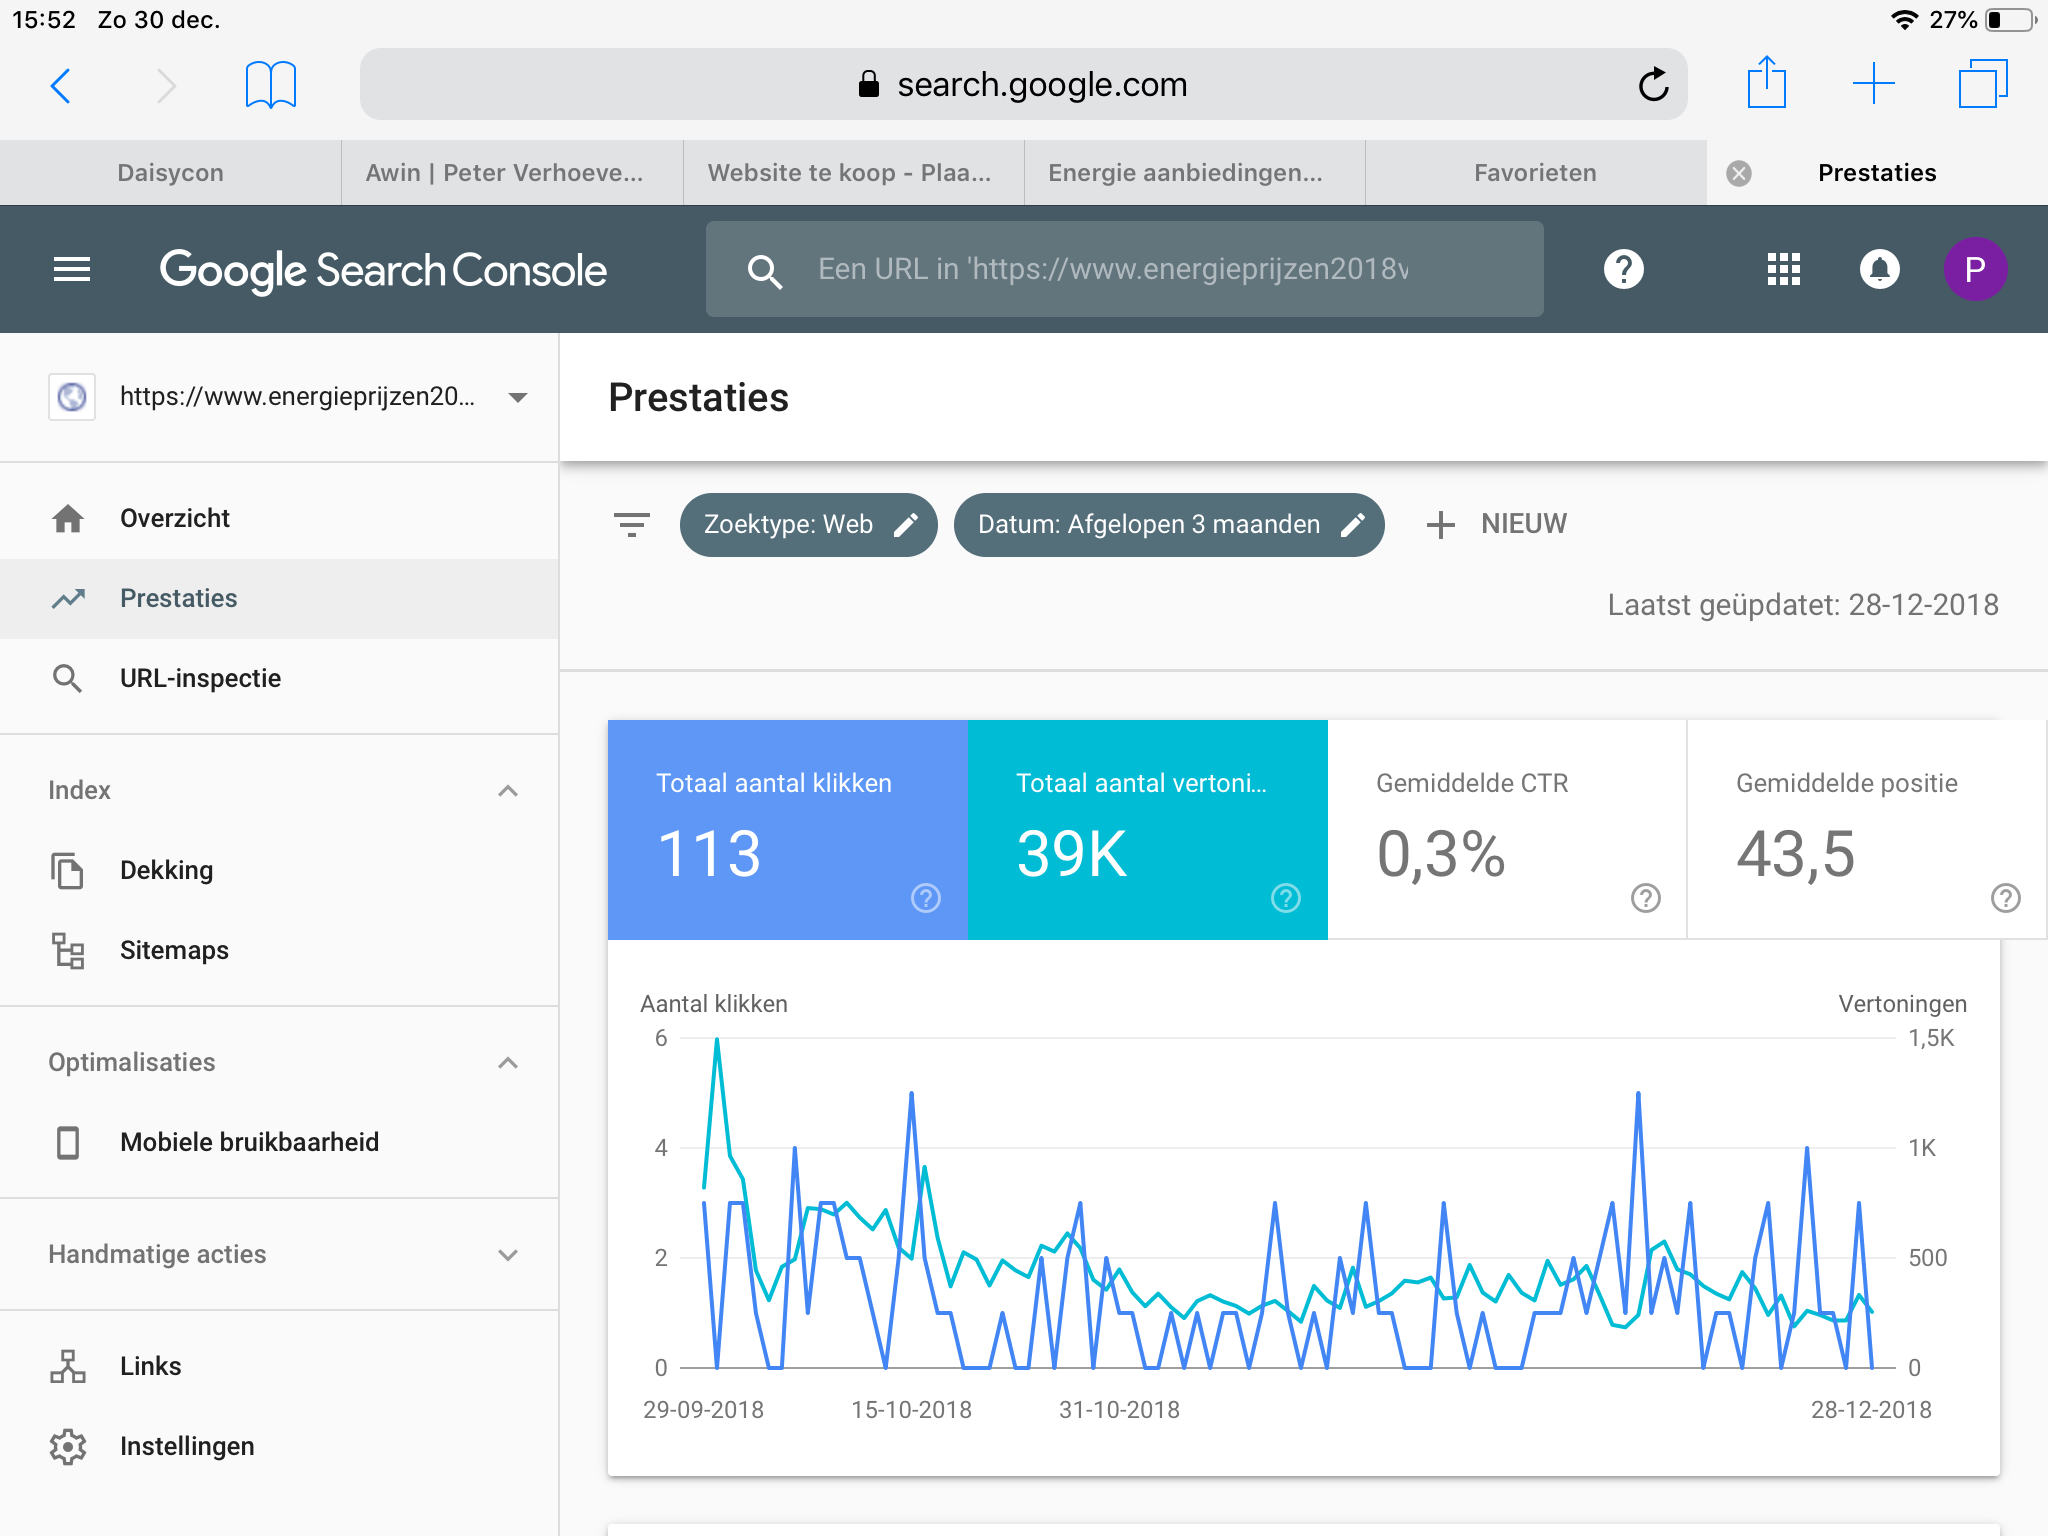Screen dimensions: 2048x1536
Task: Open the property selector dropdown arrow
Action: pyautogui.click(x=518, y=397)
